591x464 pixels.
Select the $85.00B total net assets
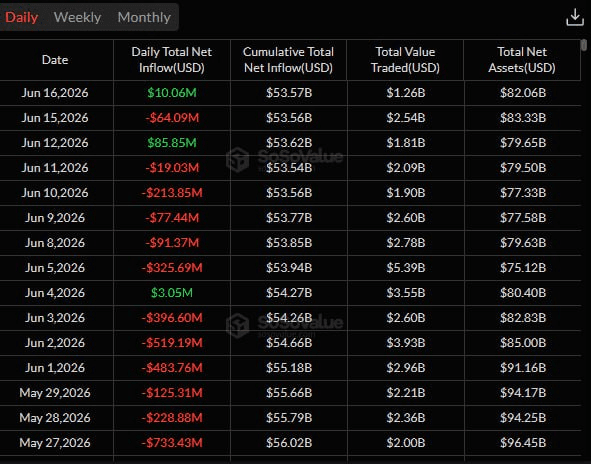[x=523, y=343]
